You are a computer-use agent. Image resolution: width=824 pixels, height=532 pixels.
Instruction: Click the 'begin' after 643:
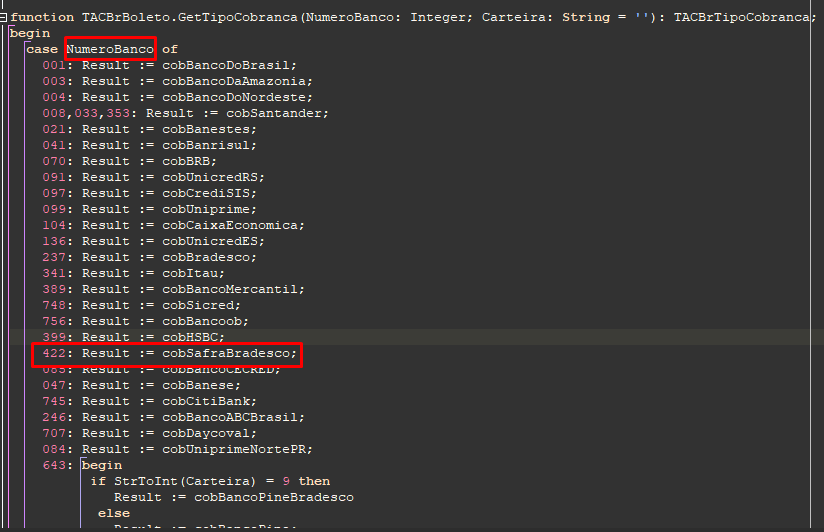[102, 465]
